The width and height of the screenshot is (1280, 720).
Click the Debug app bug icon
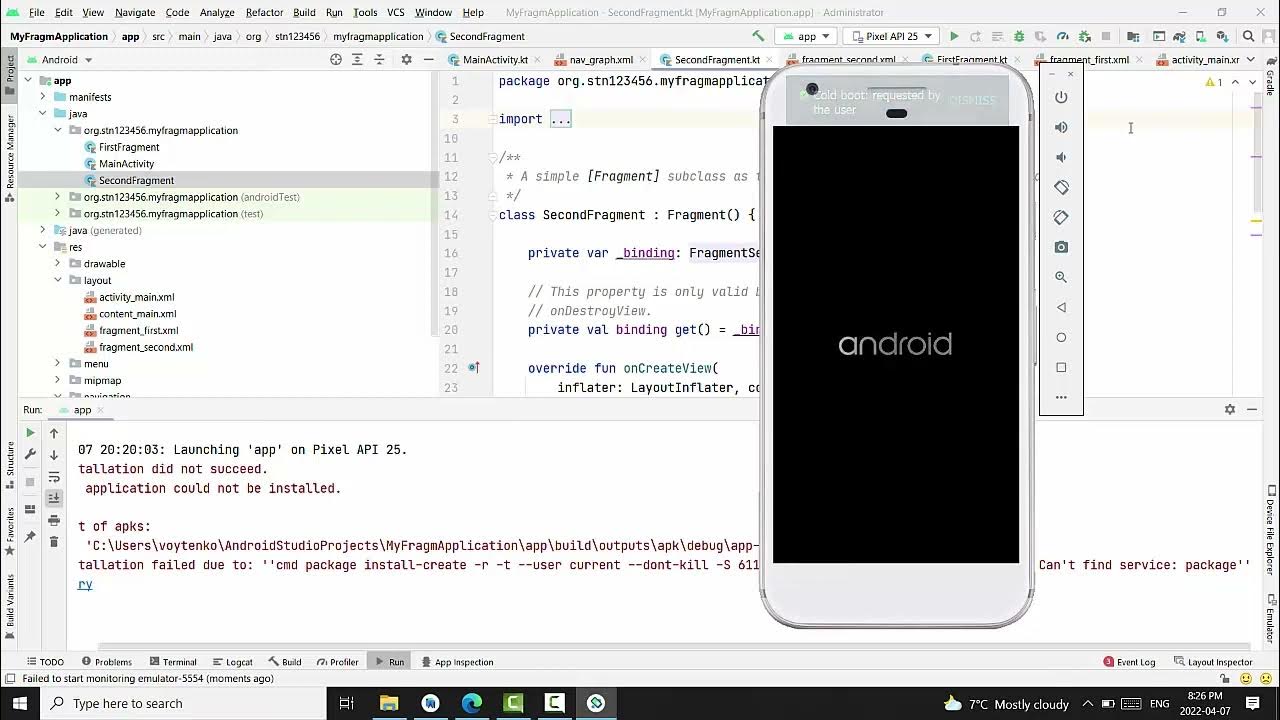point(1019,36)
